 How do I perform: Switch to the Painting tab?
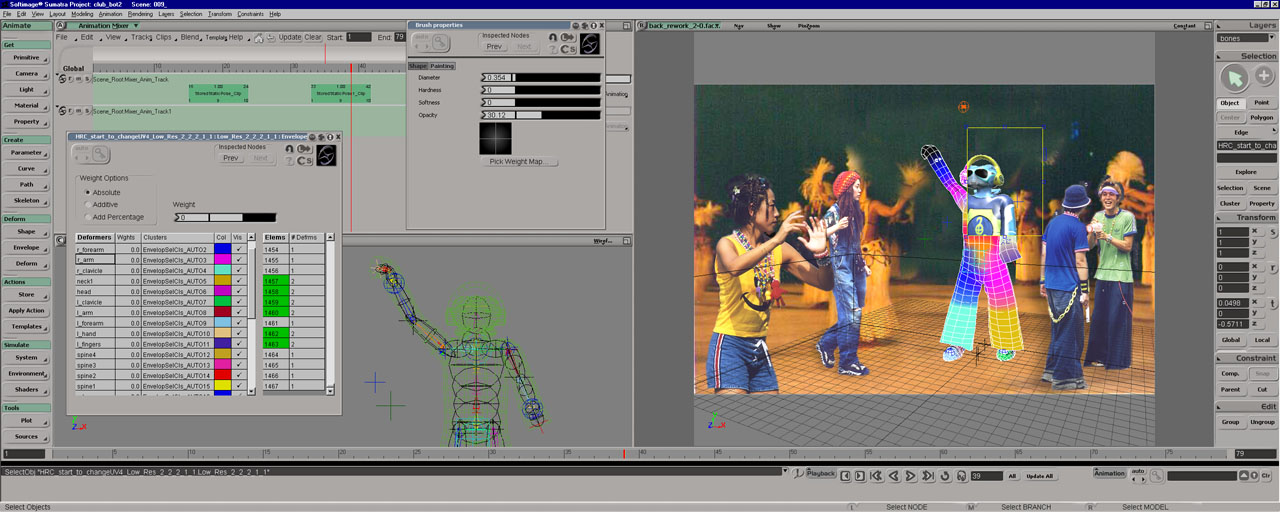pos(442,66)
